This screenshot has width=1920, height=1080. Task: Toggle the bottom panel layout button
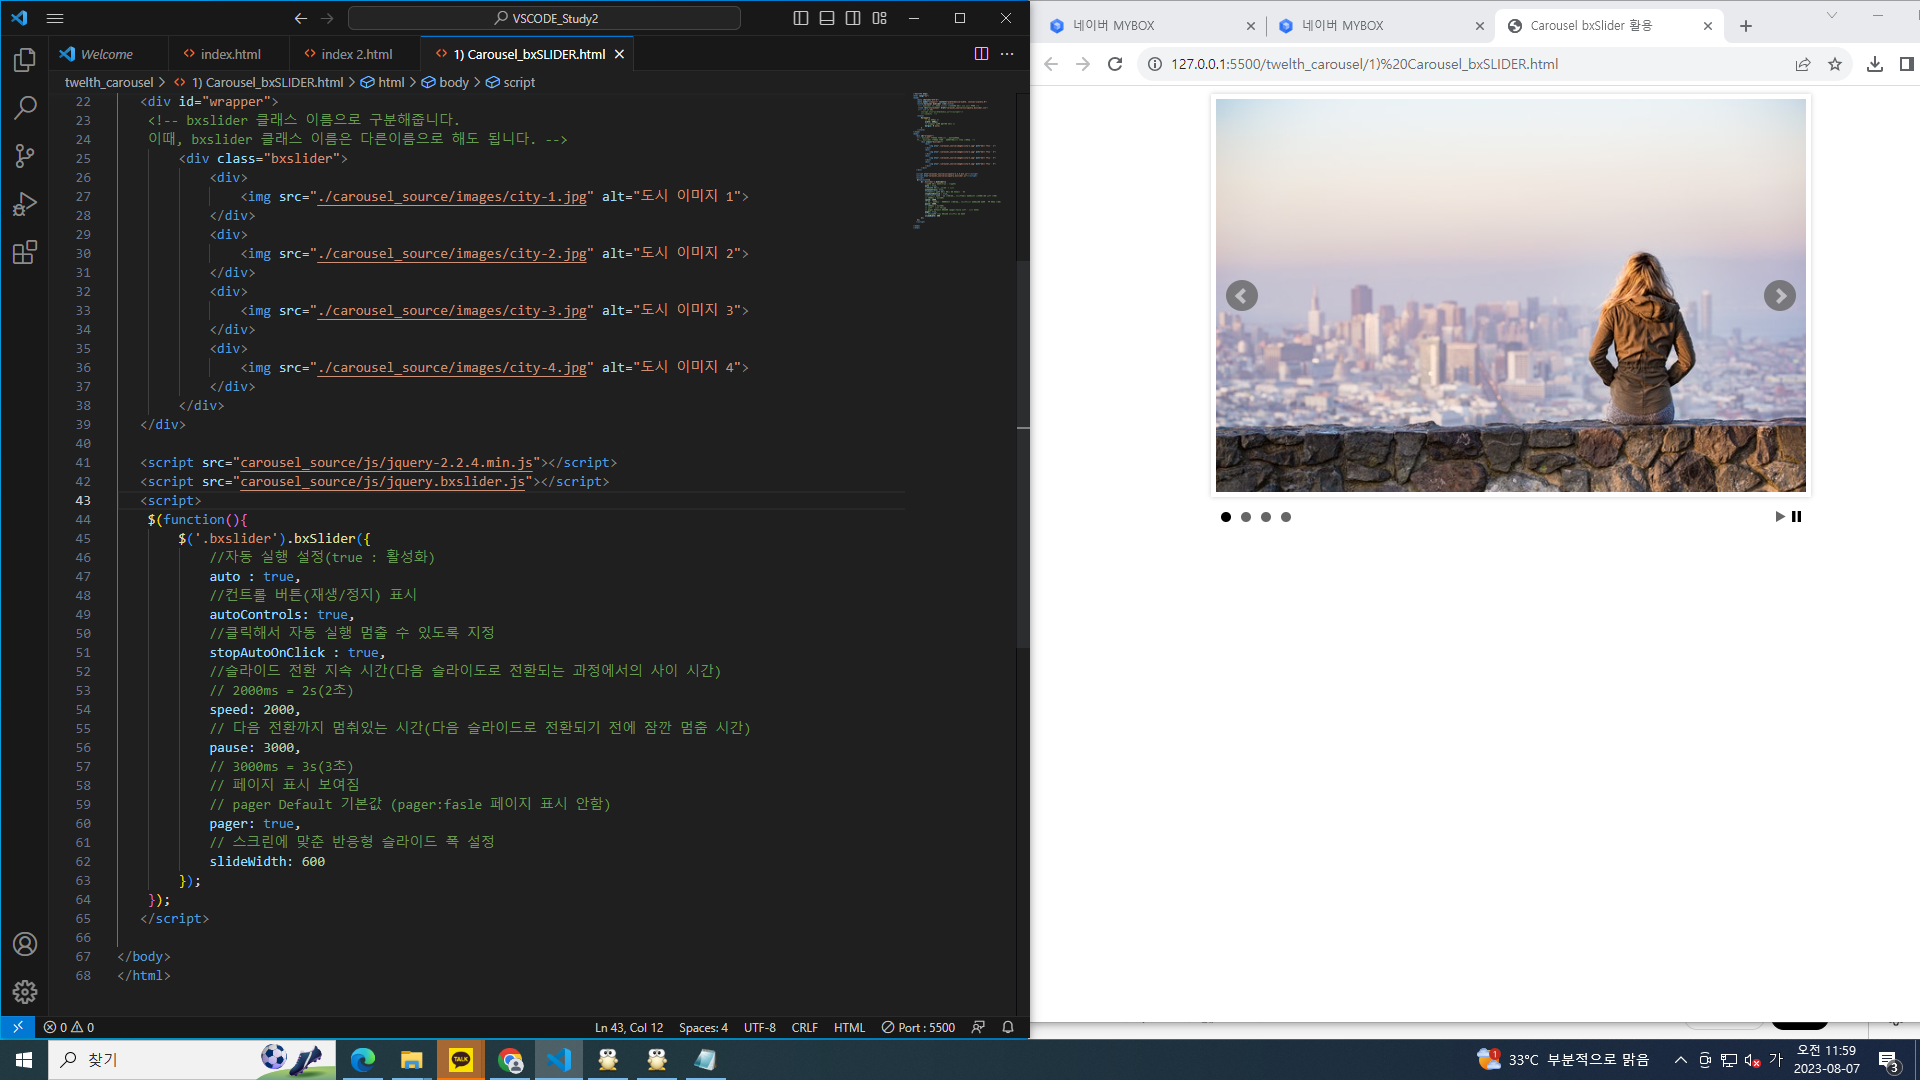tap(827, 18)
